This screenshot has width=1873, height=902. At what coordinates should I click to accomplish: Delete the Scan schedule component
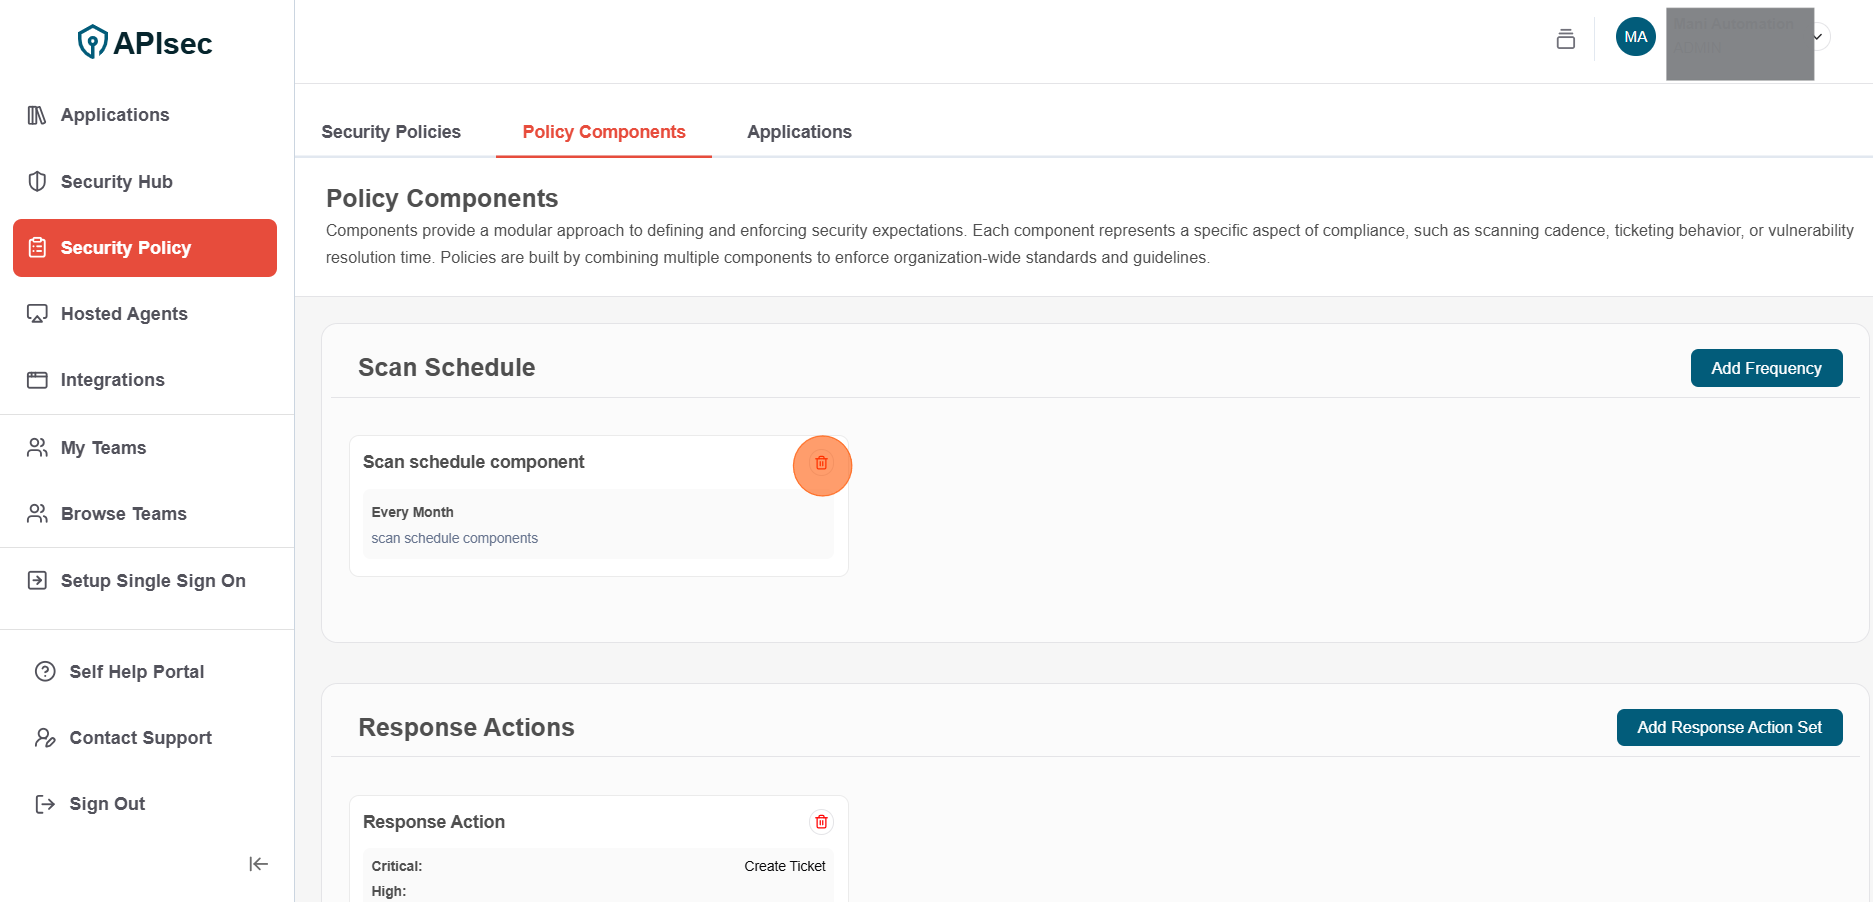821,463
